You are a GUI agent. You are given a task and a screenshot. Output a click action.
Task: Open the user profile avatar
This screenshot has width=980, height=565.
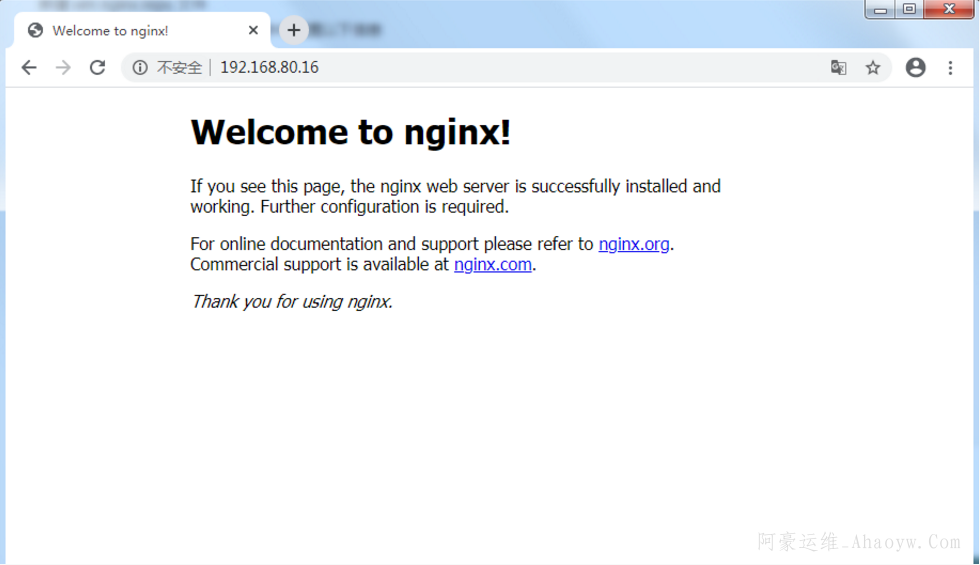[x=915, y=68]
